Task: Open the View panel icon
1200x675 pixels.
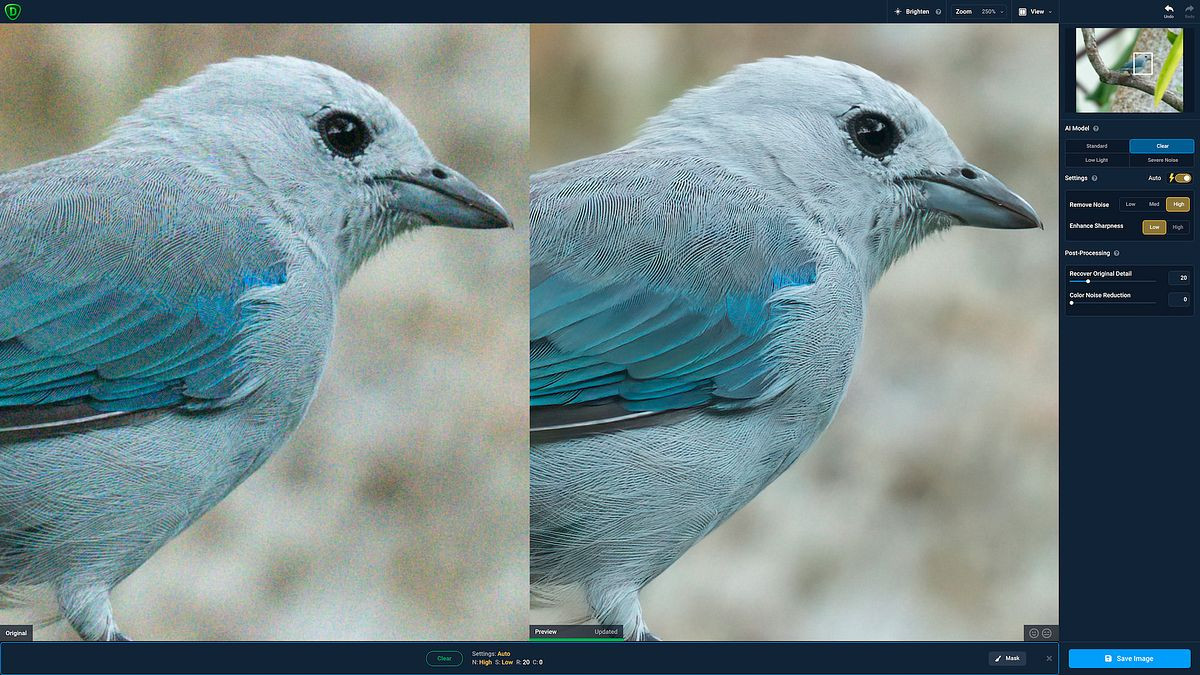Action: [1022, 11]
